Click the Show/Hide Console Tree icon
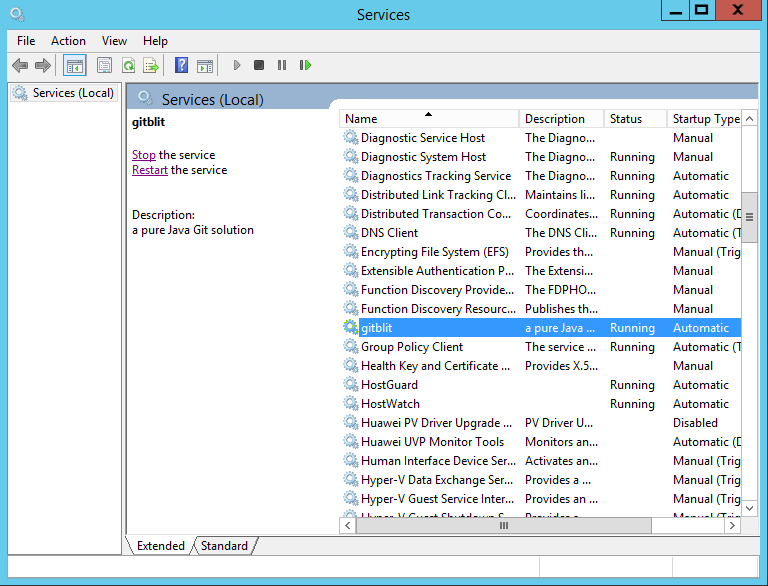Image resolution: width=768 pixels, height=586 pixels. pos(74,66)
